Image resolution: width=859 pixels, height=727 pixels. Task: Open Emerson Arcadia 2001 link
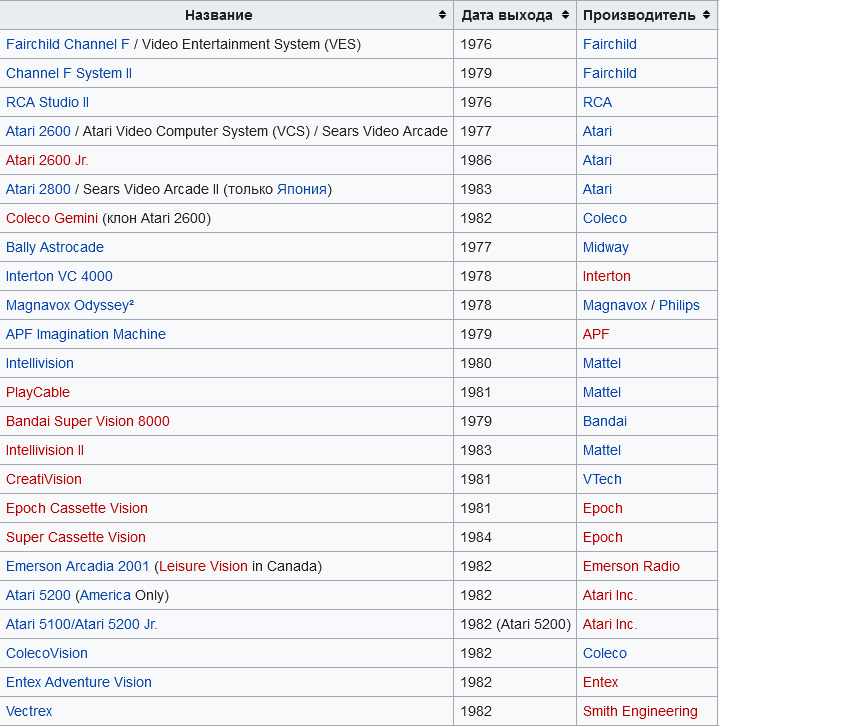[x=77, y=566]
